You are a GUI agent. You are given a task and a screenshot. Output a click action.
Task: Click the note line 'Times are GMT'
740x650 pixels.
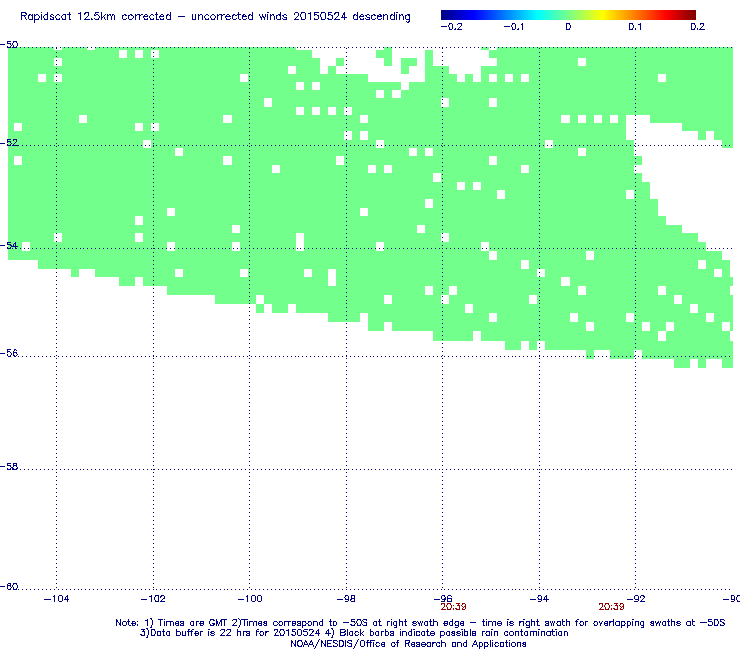coord(193,623)
